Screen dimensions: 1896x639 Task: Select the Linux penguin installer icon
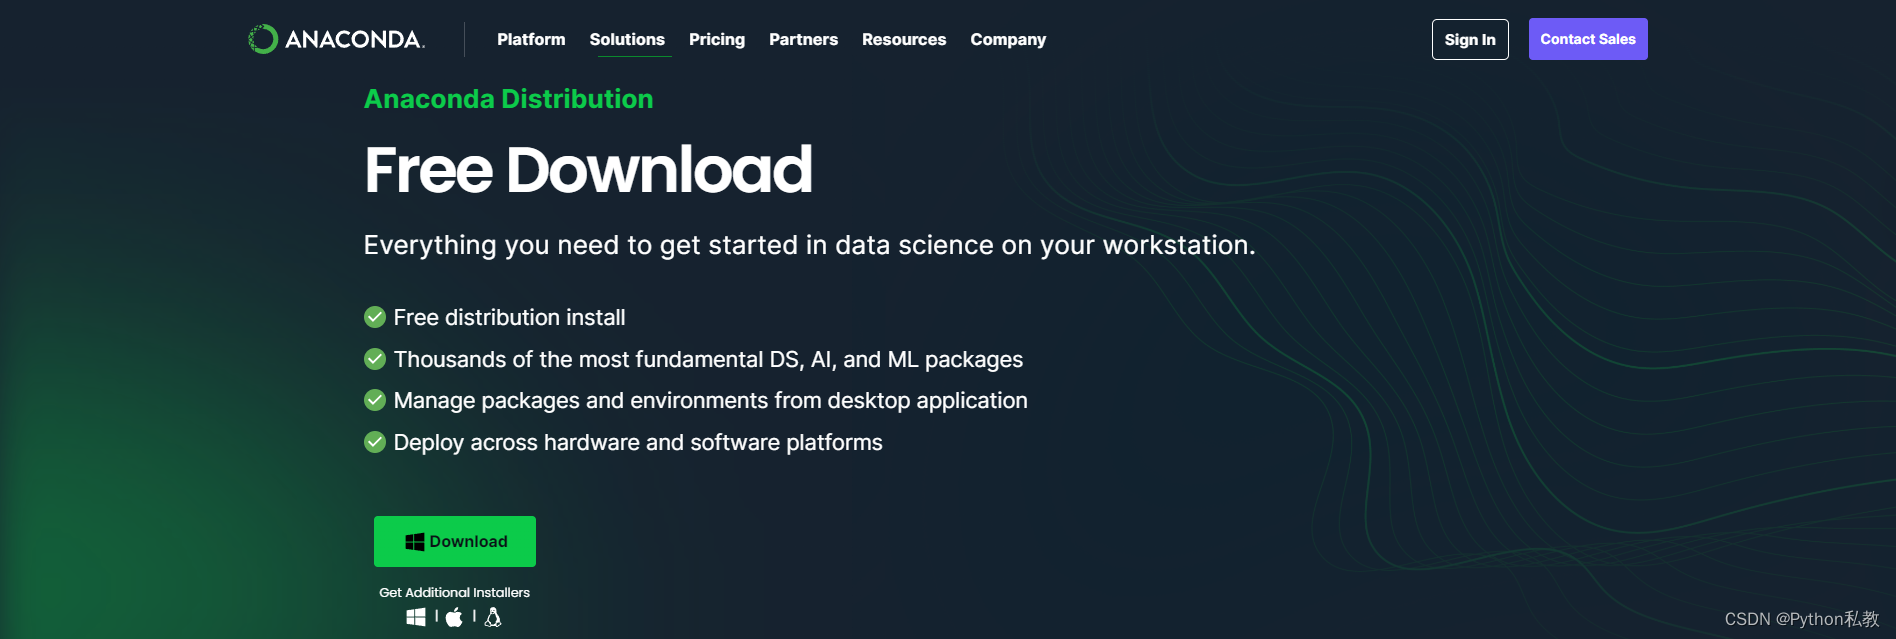493,617
